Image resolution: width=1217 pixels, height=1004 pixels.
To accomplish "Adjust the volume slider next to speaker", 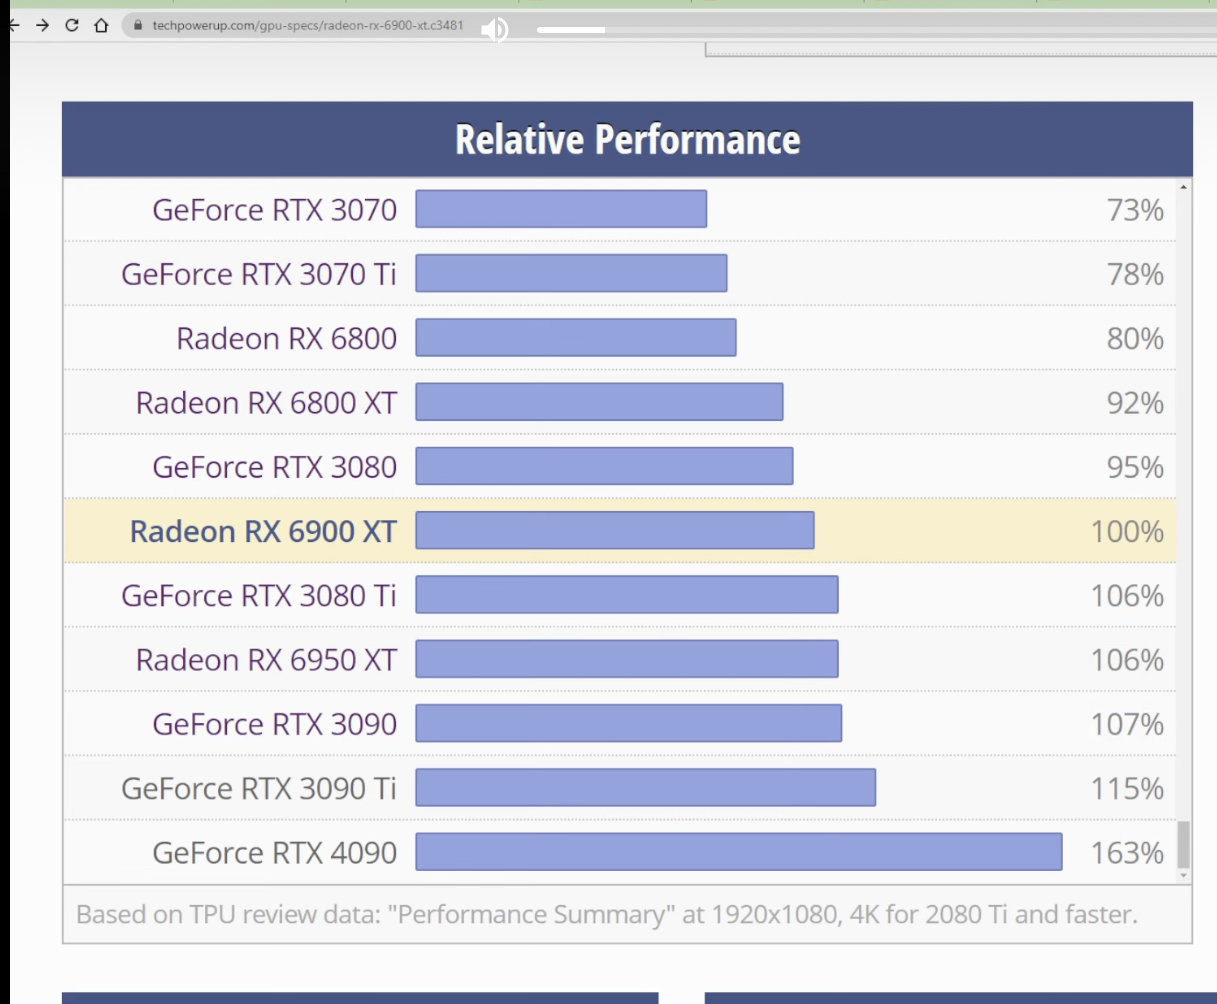I will click(x=571, y=30).
